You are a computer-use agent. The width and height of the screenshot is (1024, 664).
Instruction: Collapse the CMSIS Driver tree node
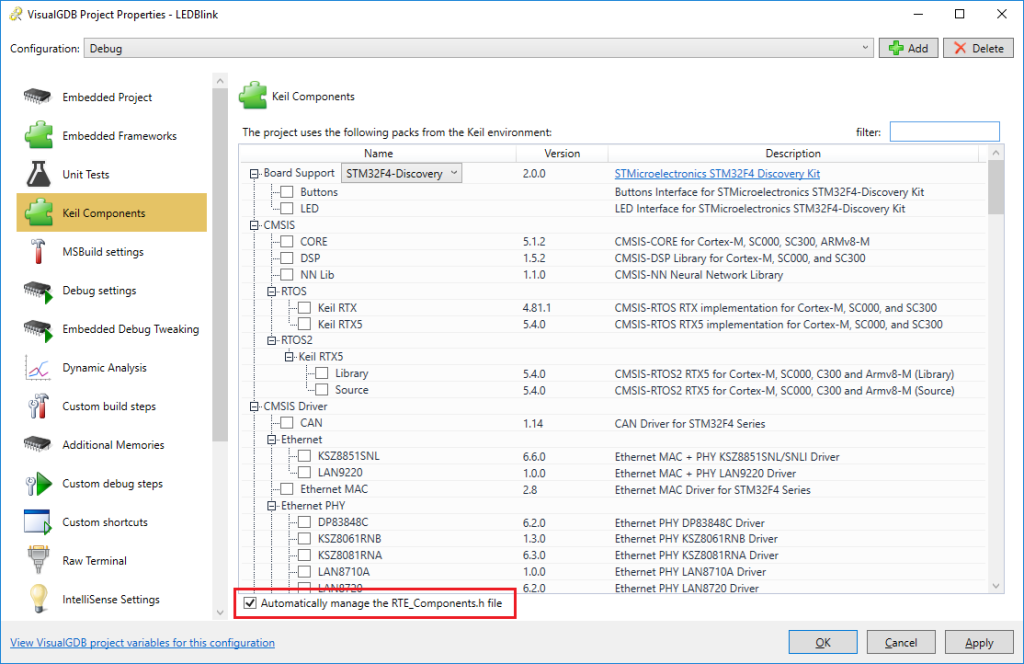tap(255, 407)
